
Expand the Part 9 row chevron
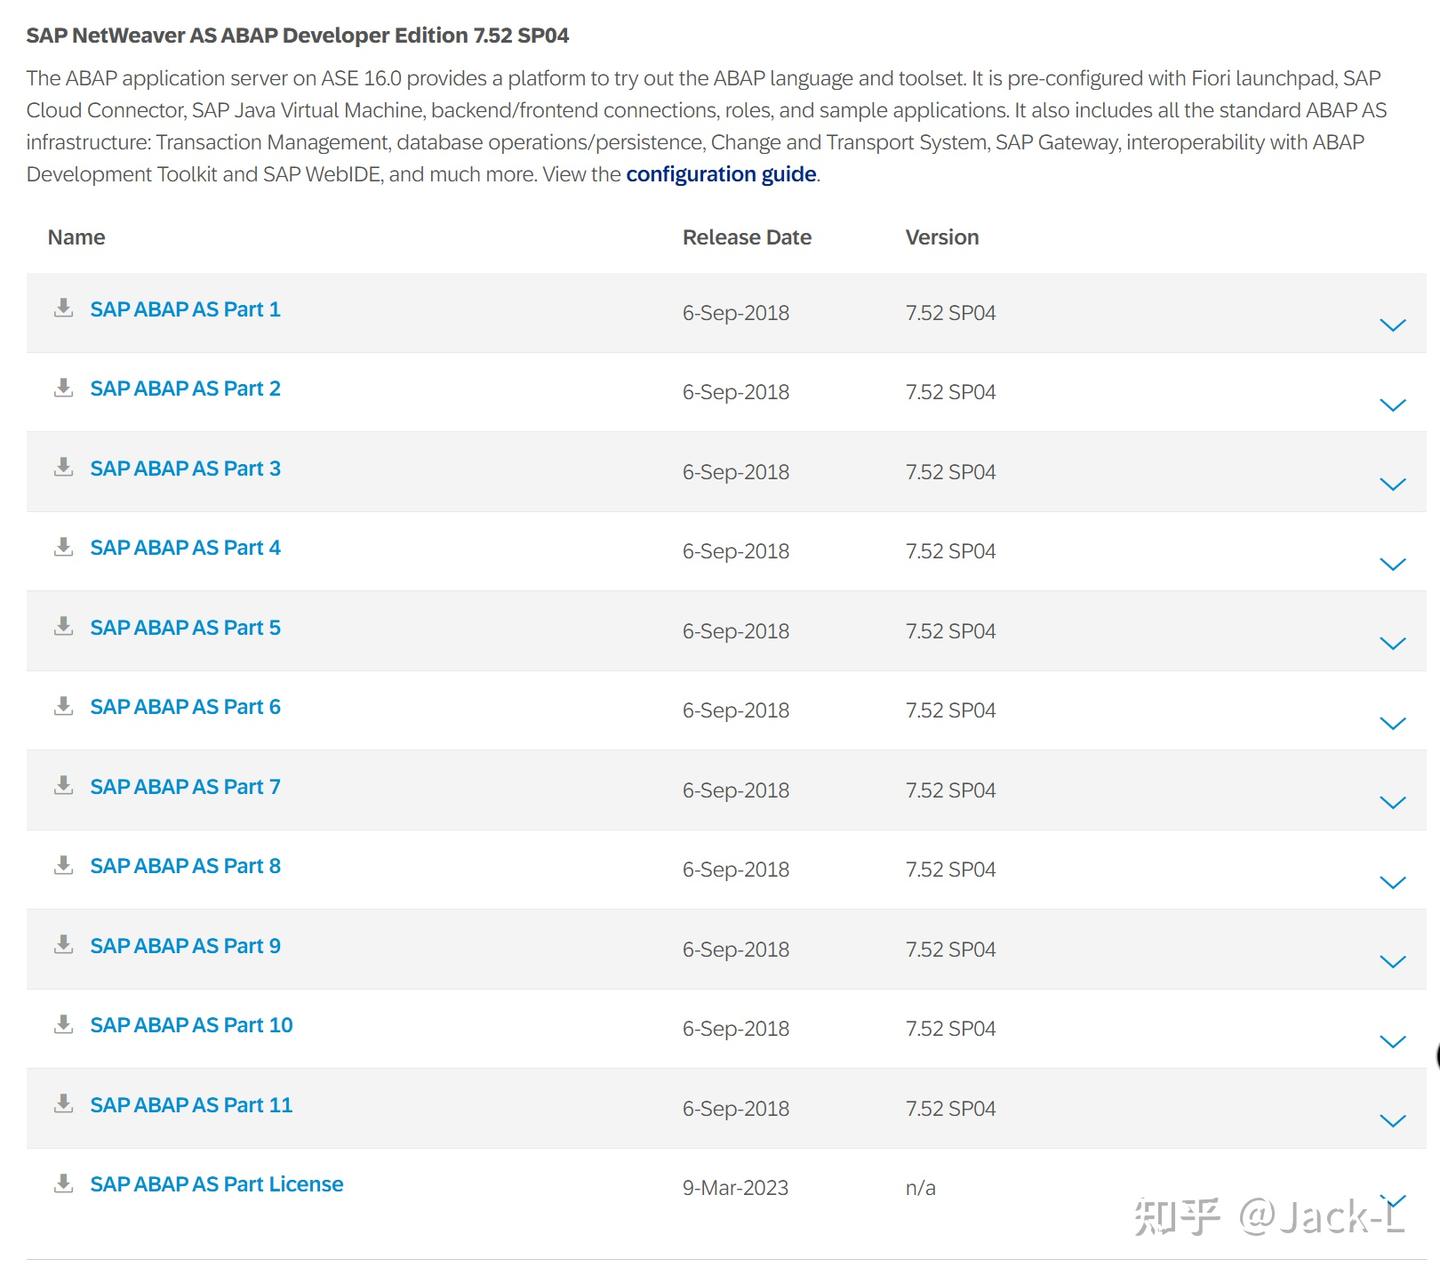click(x=1392, y=962)
